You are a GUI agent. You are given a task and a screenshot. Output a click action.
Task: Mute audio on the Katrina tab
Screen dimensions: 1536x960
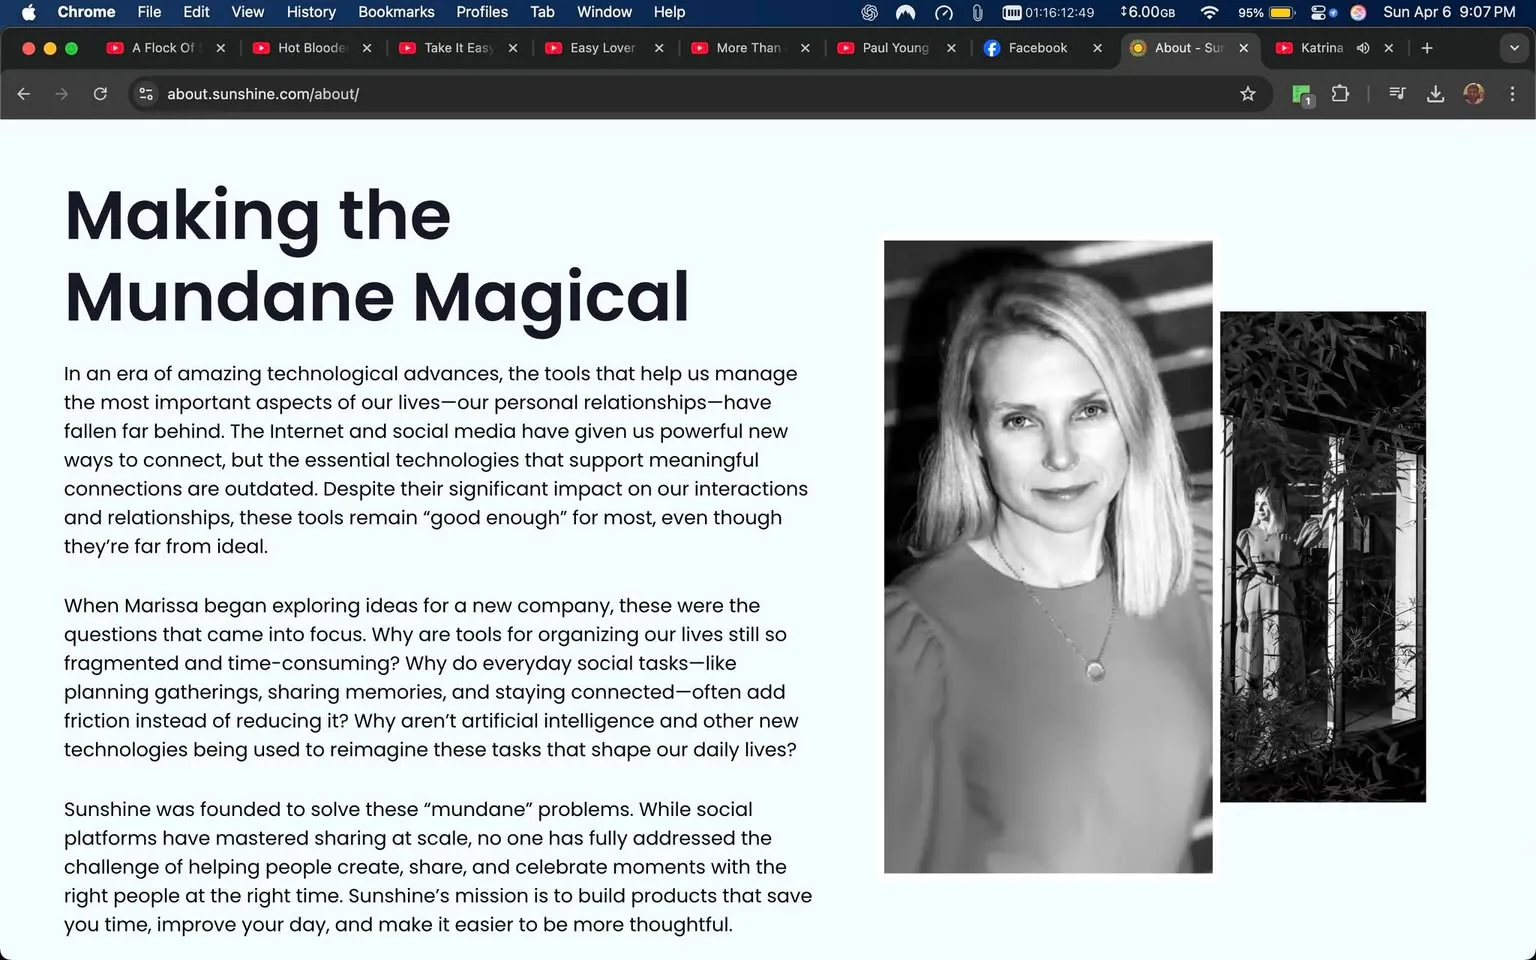click(1362, 47)
